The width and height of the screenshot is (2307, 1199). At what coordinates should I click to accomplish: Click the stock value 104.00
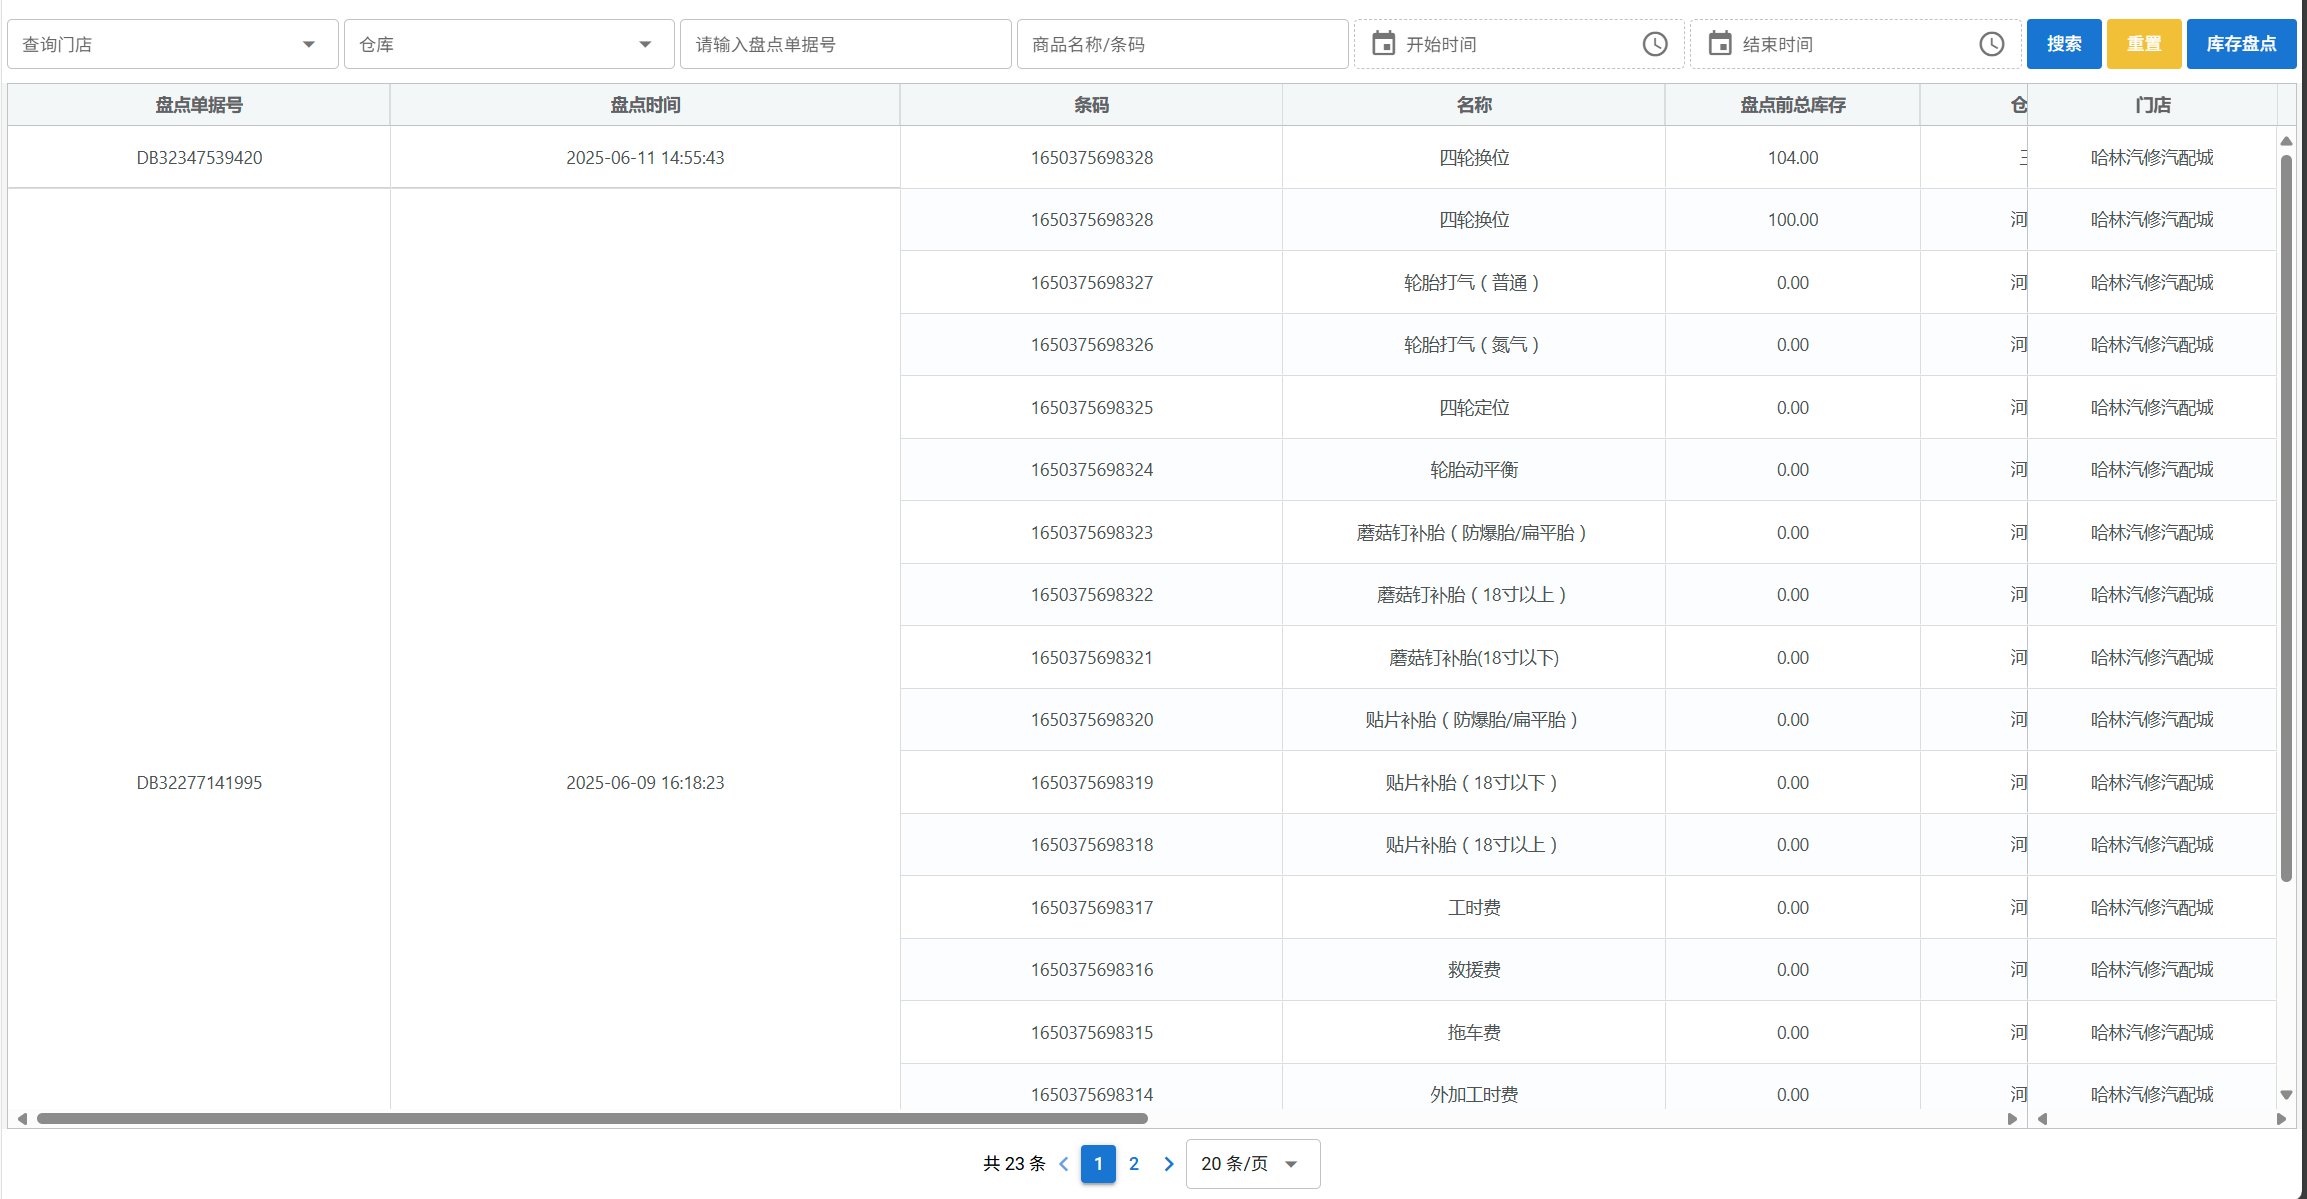[x=1793, y=158]
